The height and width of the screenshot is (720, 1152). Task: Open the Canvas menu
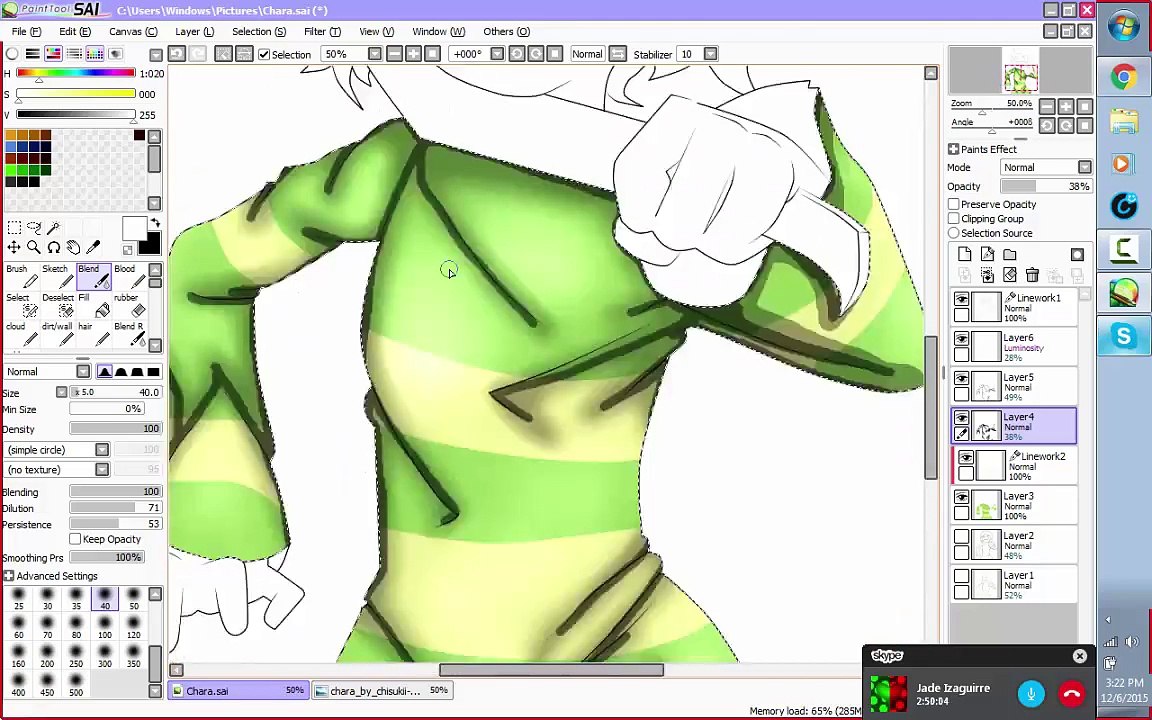point(133,32)
